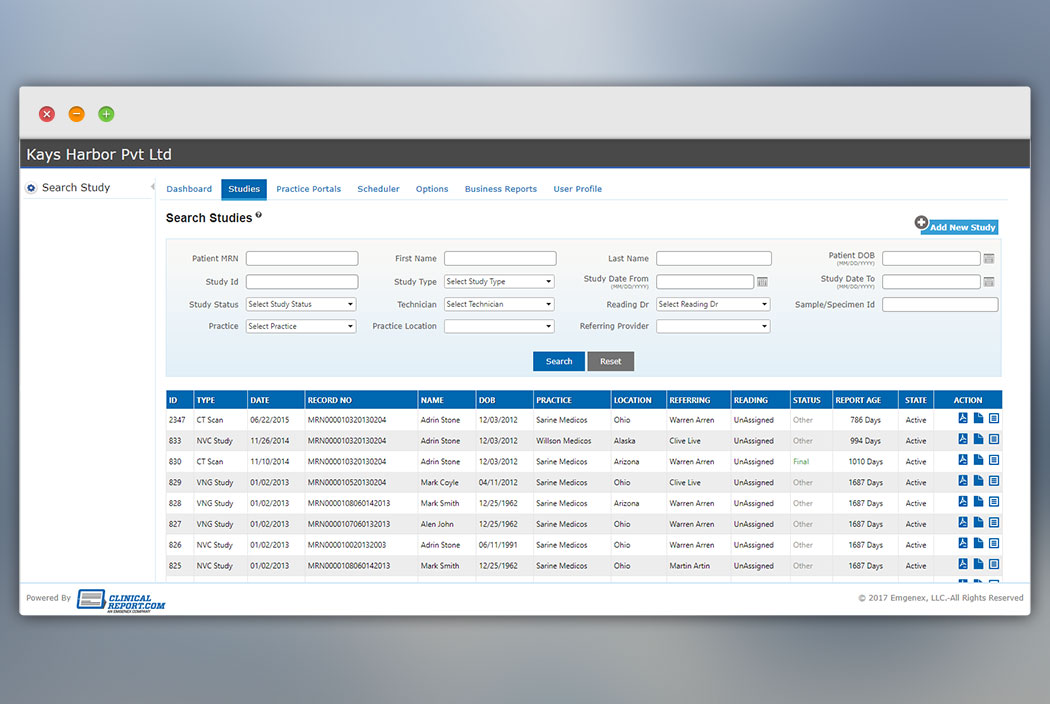Open PDF report for study 2347
Viewport: 1050px width, 704px height.
point(963,419)
